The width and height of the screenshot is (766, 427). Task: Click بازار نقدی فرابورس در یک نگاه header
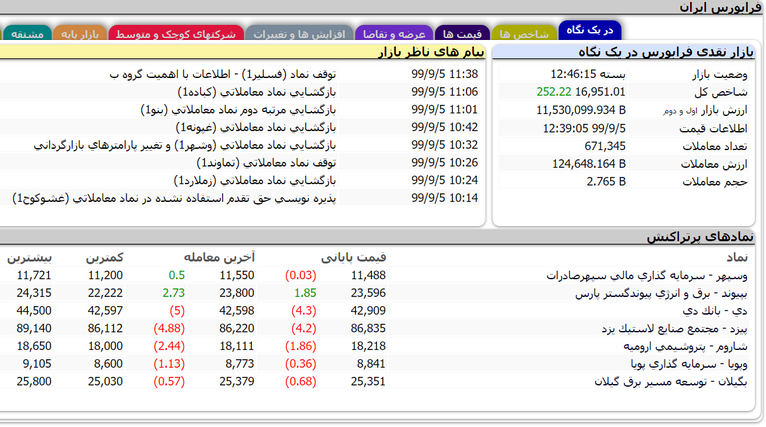click(666, 52)
